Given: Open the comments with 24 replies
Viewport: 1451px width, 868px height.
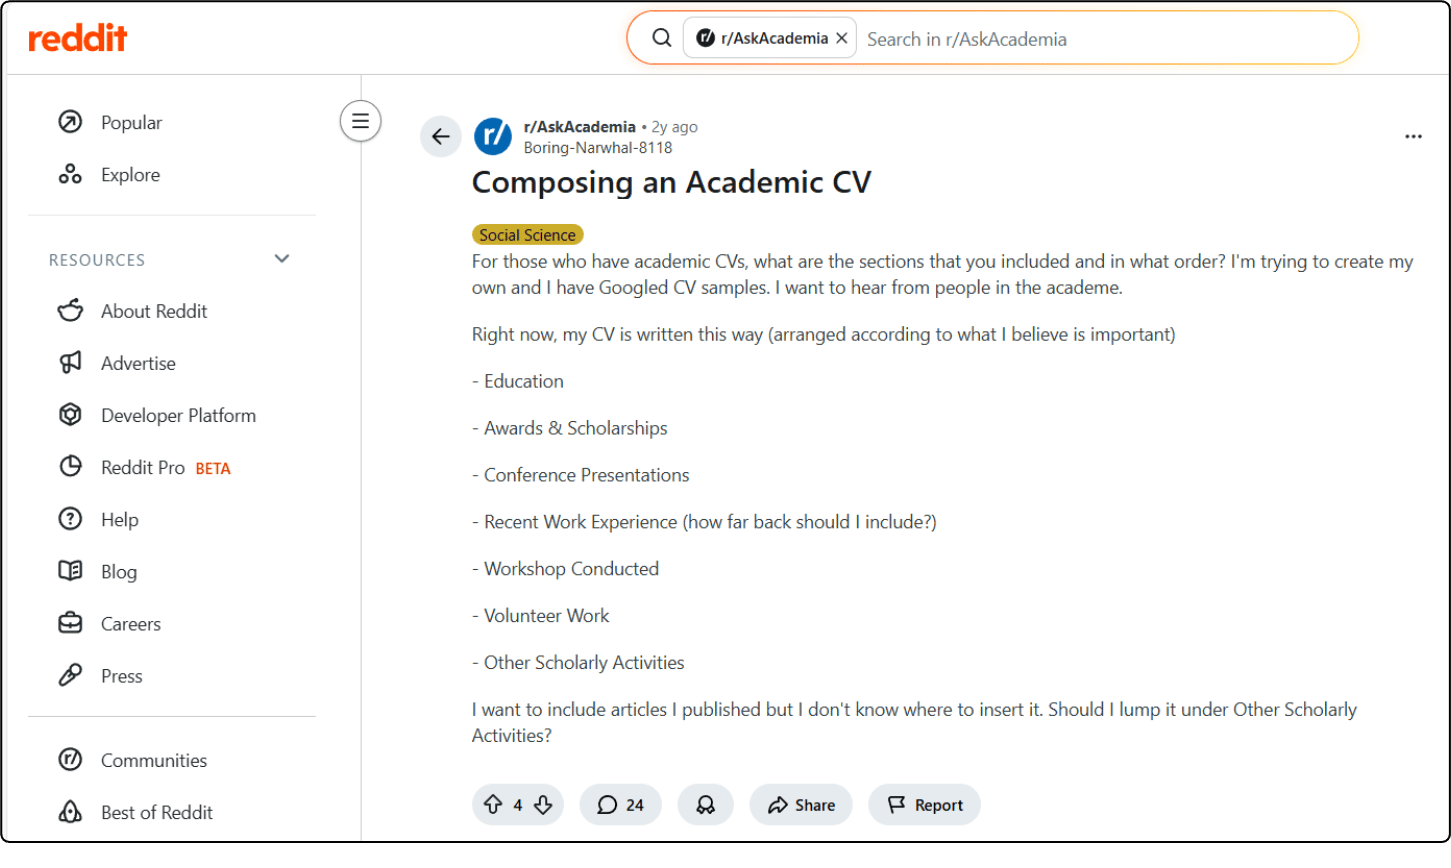Looking at the screenshot, I should pyautogui.click(x=620, y=805).
